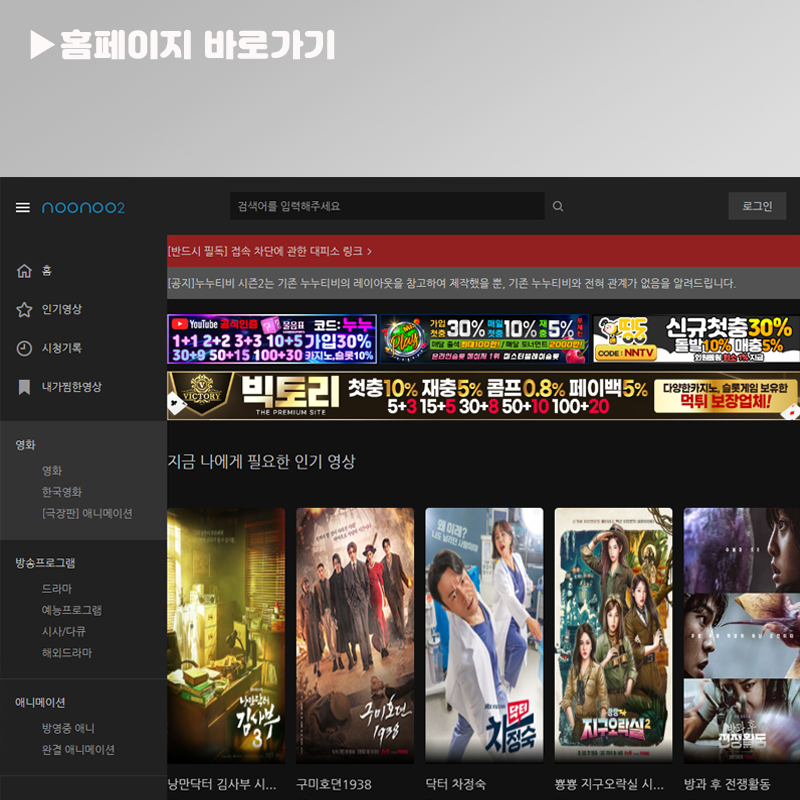800x800 pixels.
Task: Open the hamburger menu icon
Action: (22, 207)
